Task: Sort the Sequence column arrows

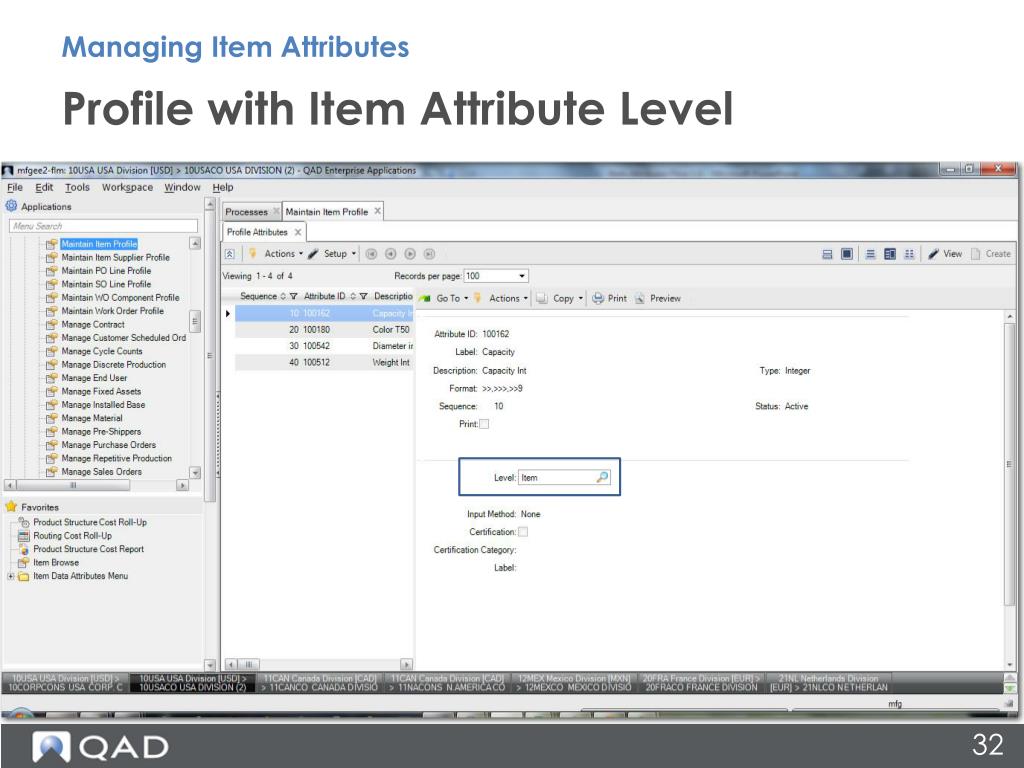Action: pos(283,296)
